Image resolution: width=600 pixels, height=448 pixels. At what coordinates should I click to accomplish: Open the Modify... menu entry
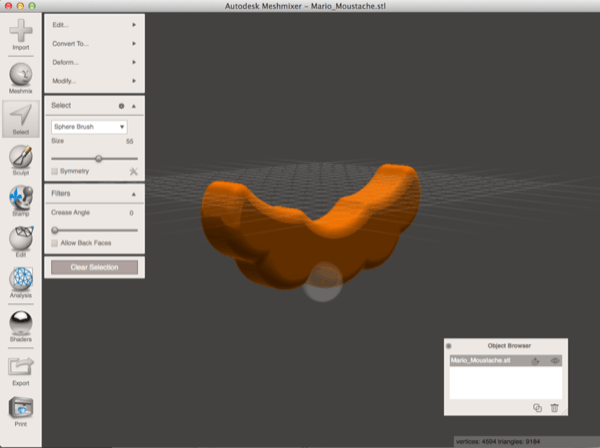tap(95, 81)
